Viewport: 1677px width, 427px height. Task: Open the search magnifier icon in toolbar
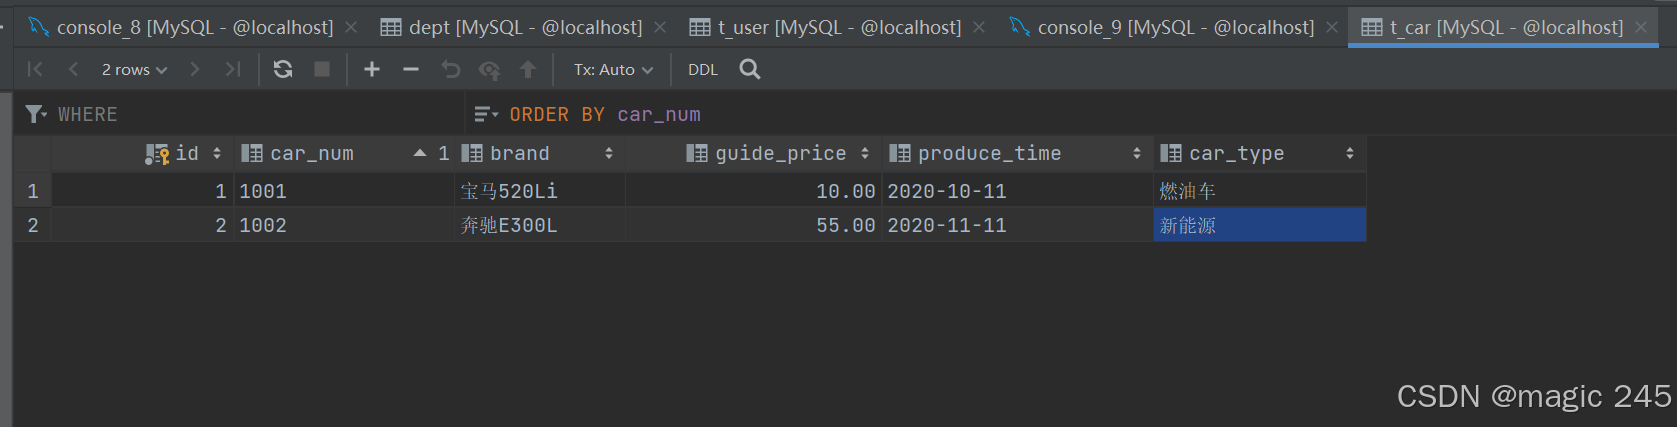click(749, 69)
